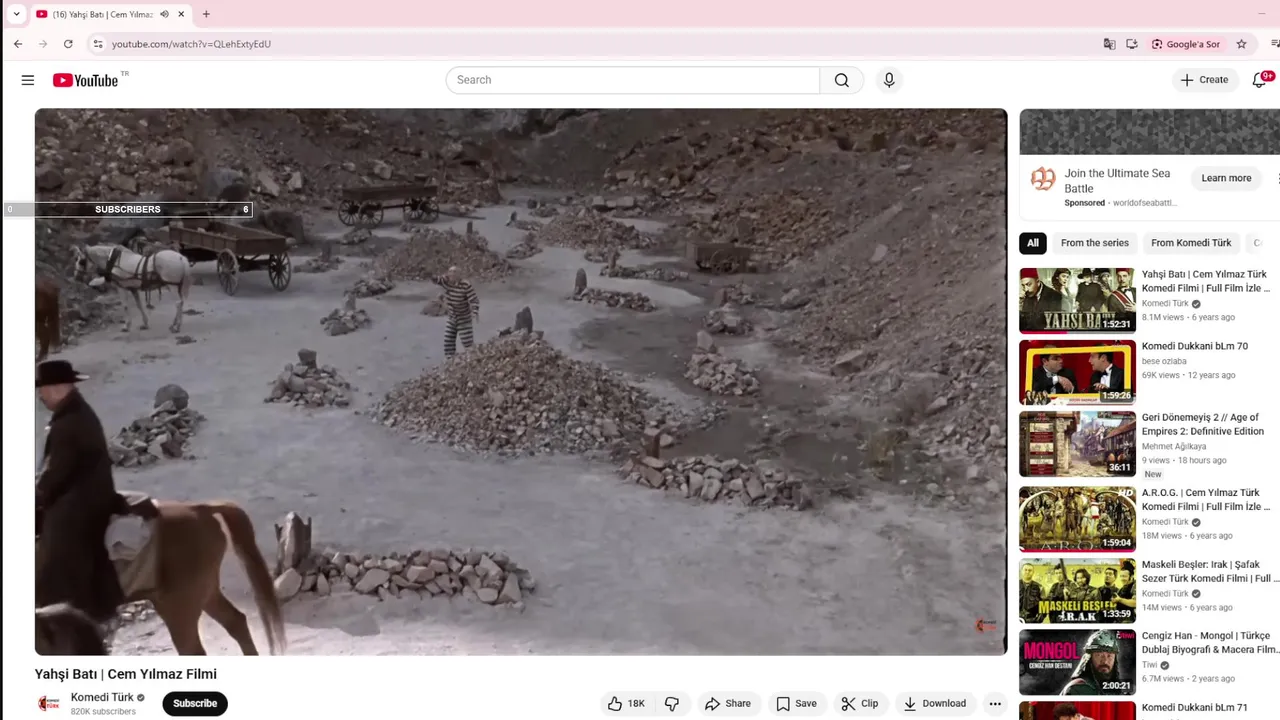The width and height of the screenshot is (1280, 720).
Task: Dislike the video with thumbs down
Action: [672, 704]
